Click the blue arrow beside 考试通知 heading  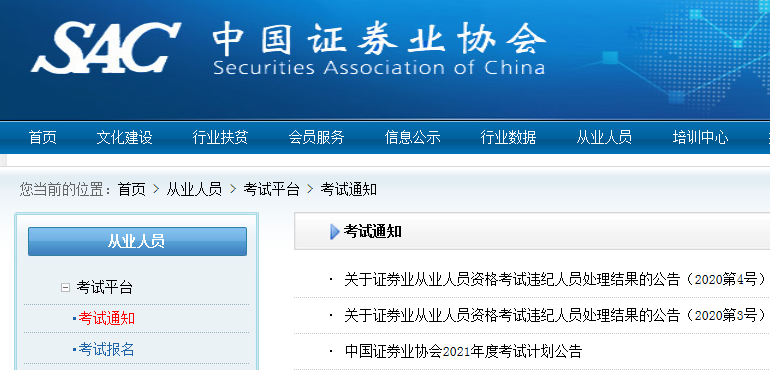(x=335, y=231)
